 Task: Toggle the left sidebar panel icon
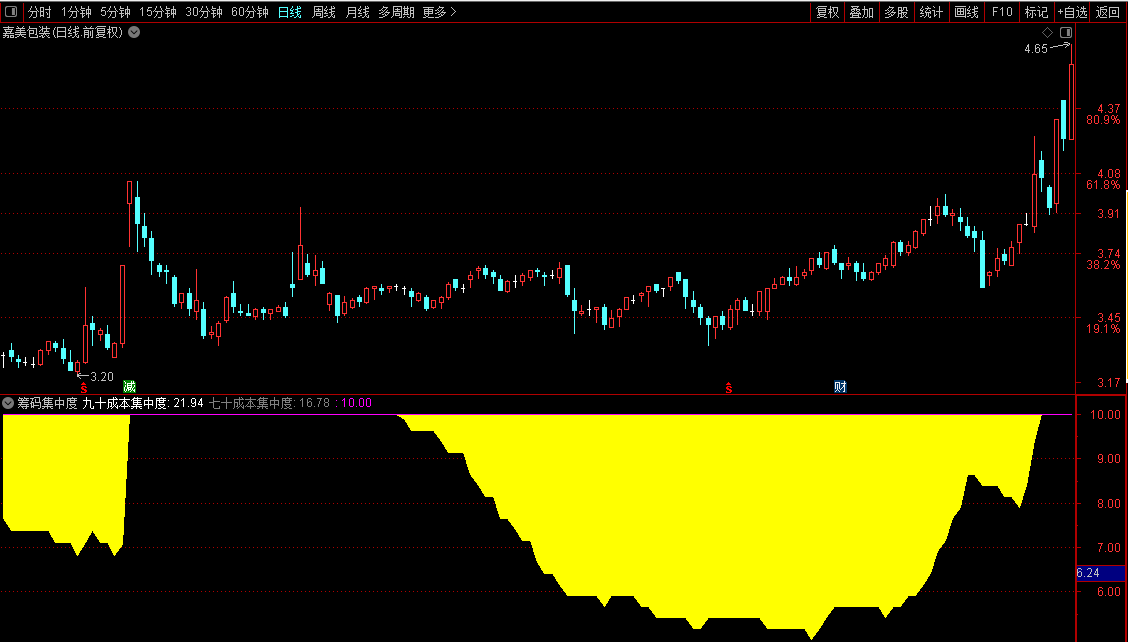click(11, 12)
